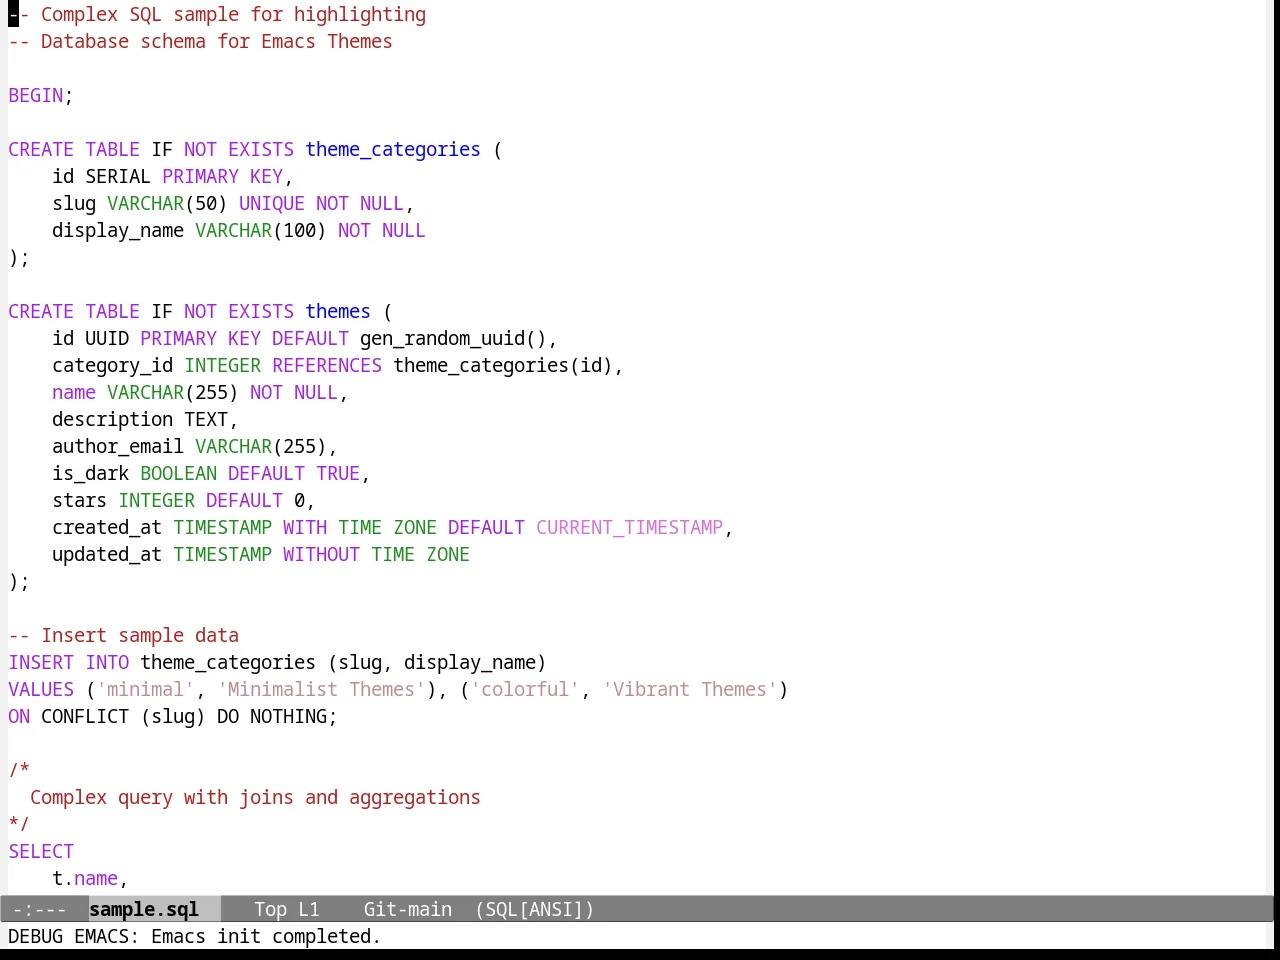Click Git-main version control indicator
The width and height of the screenshot is (1280, 960).
408,909
